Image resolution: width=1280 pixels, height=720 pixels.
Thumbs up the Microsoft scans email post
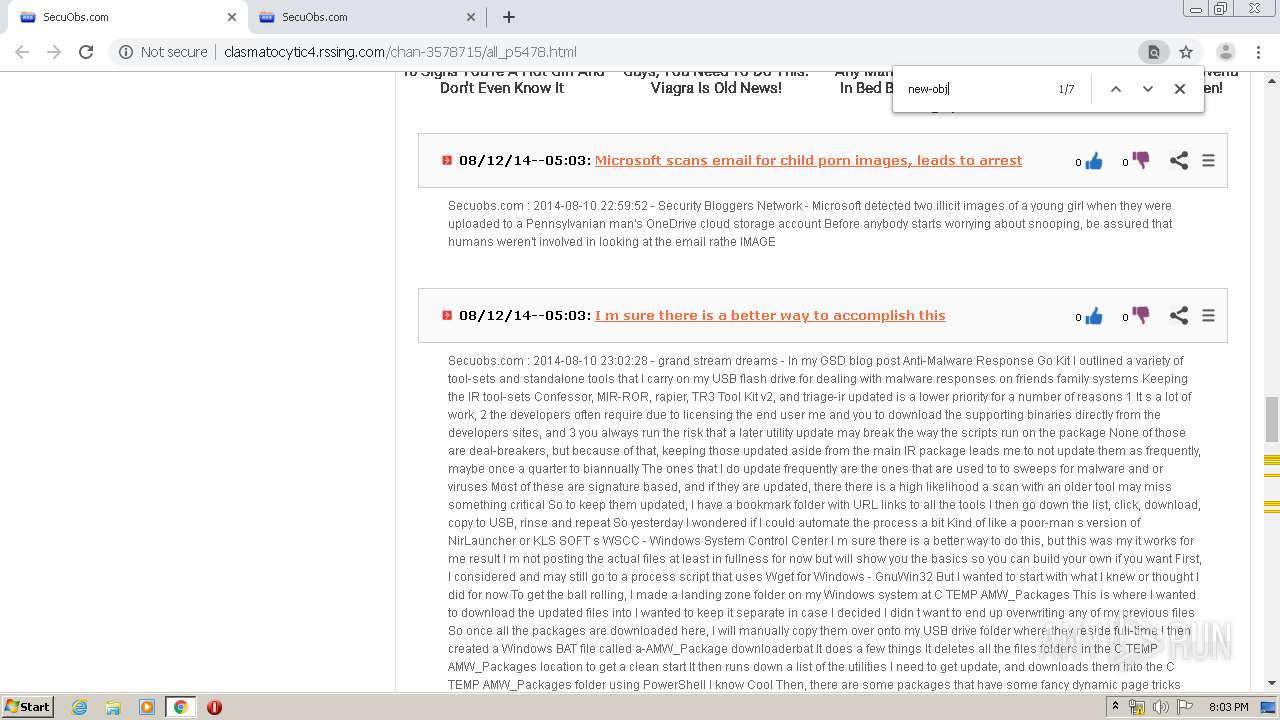(1094, 161)
